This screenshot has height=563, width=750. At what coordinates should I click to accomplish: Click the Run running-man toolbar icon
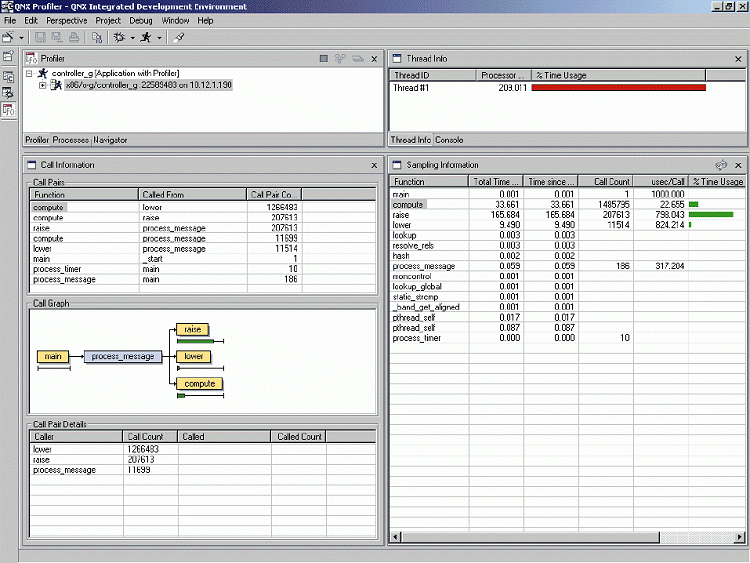click(x=146, y=37)
